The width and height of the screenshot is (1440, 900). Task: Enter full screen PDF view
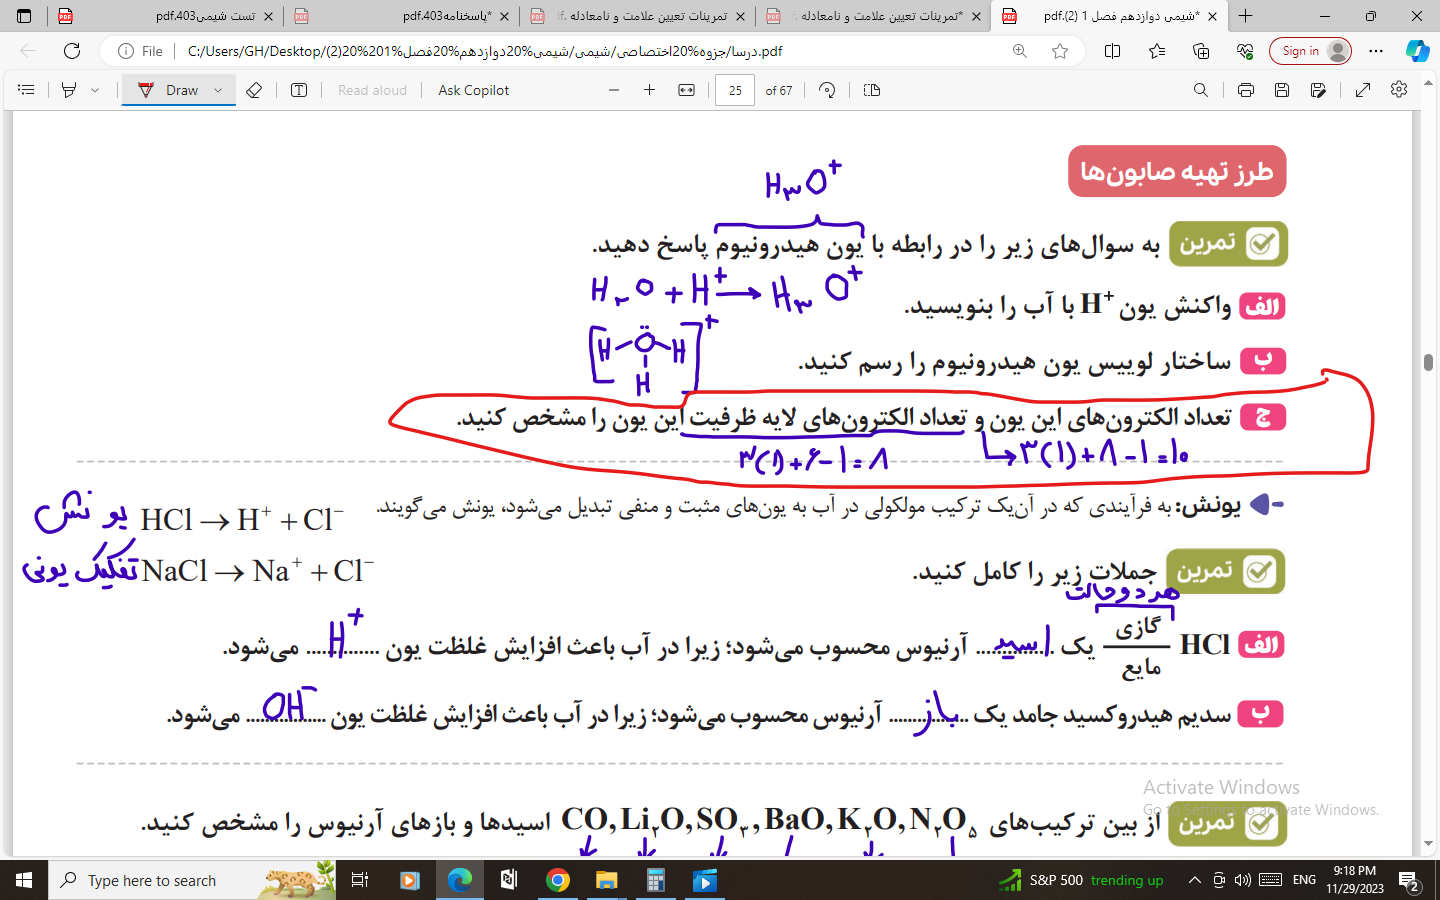click(1362, 90)
